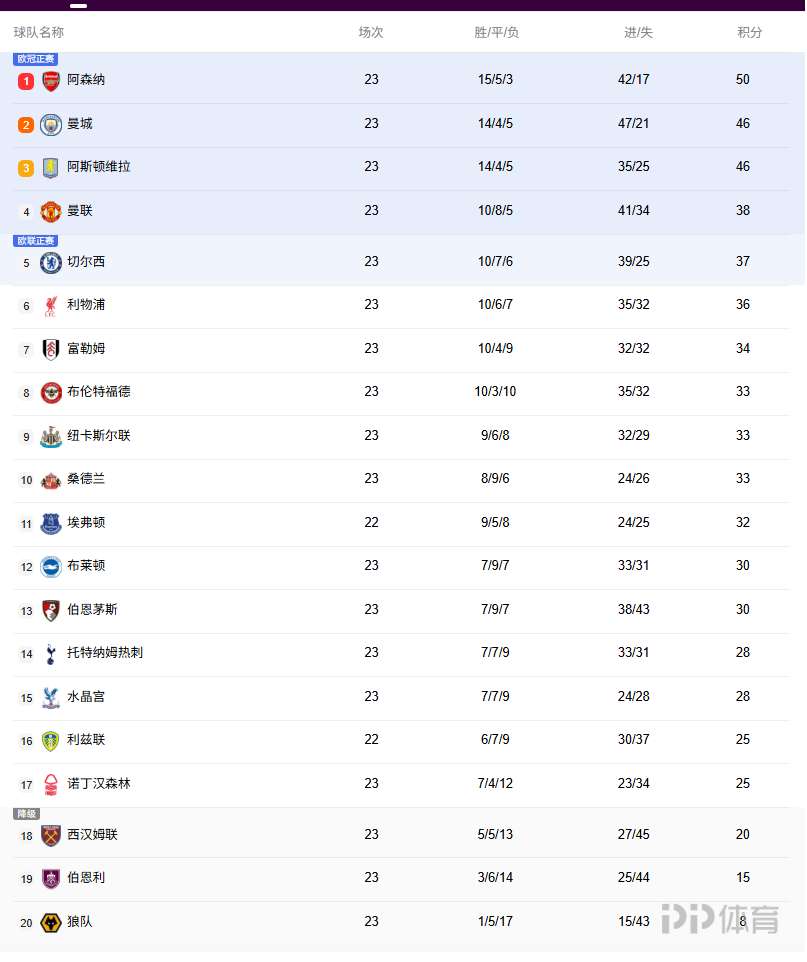Click the 欧冠正赛 zone label
This screenshot has height=962, width=807.
click(36, 59)
